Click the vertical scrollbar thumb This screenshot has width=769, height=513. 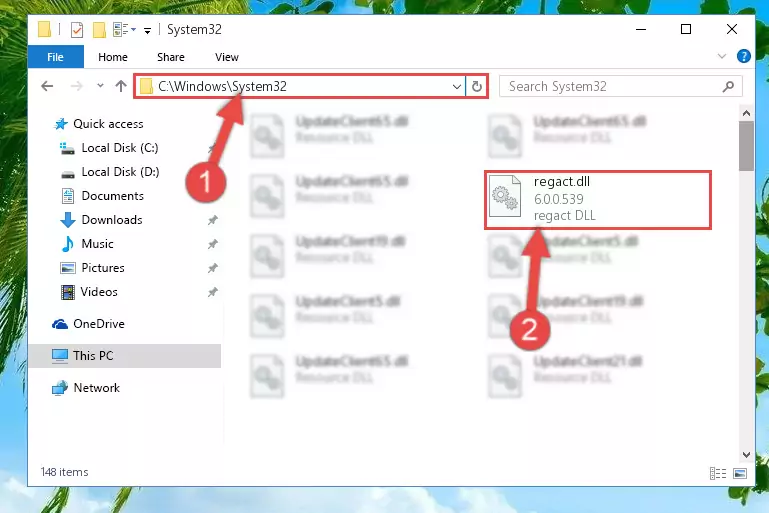pos(746,146)
